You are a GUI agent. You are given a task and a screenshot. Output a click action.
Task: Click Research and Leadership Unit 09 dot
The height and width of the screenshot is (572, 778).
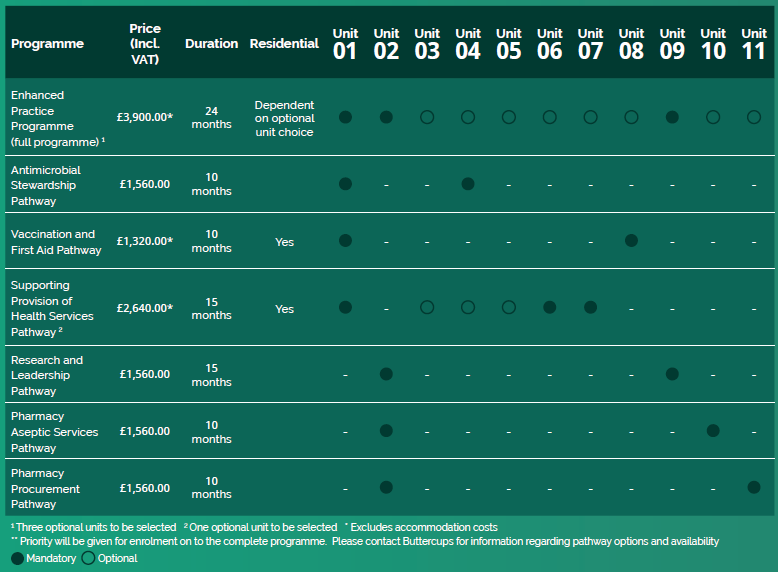(x=672, y=374)
